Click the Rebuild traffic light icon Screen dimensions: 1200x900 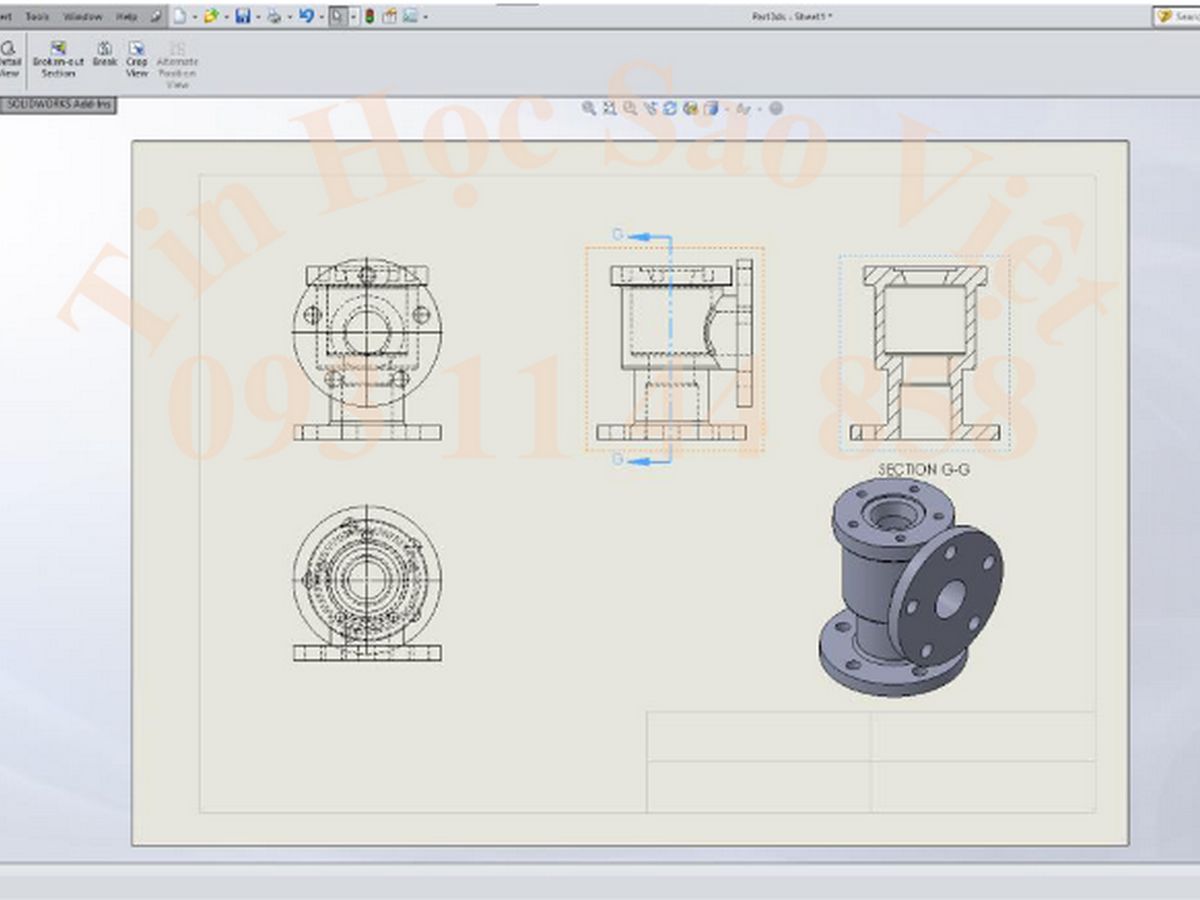point(370,17)
